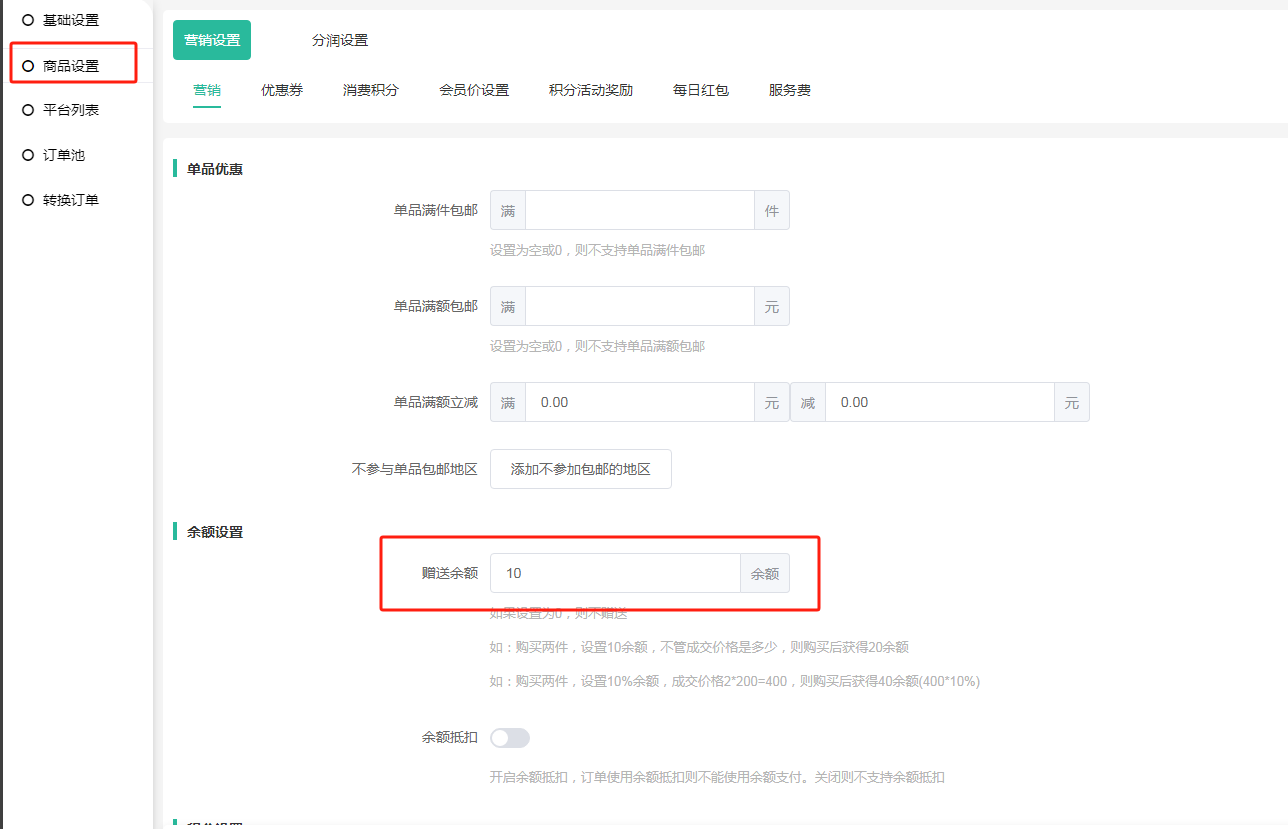Click the circle icon beside 平台列表
The height and width of the screenshot is (829, 1288).
28,110
